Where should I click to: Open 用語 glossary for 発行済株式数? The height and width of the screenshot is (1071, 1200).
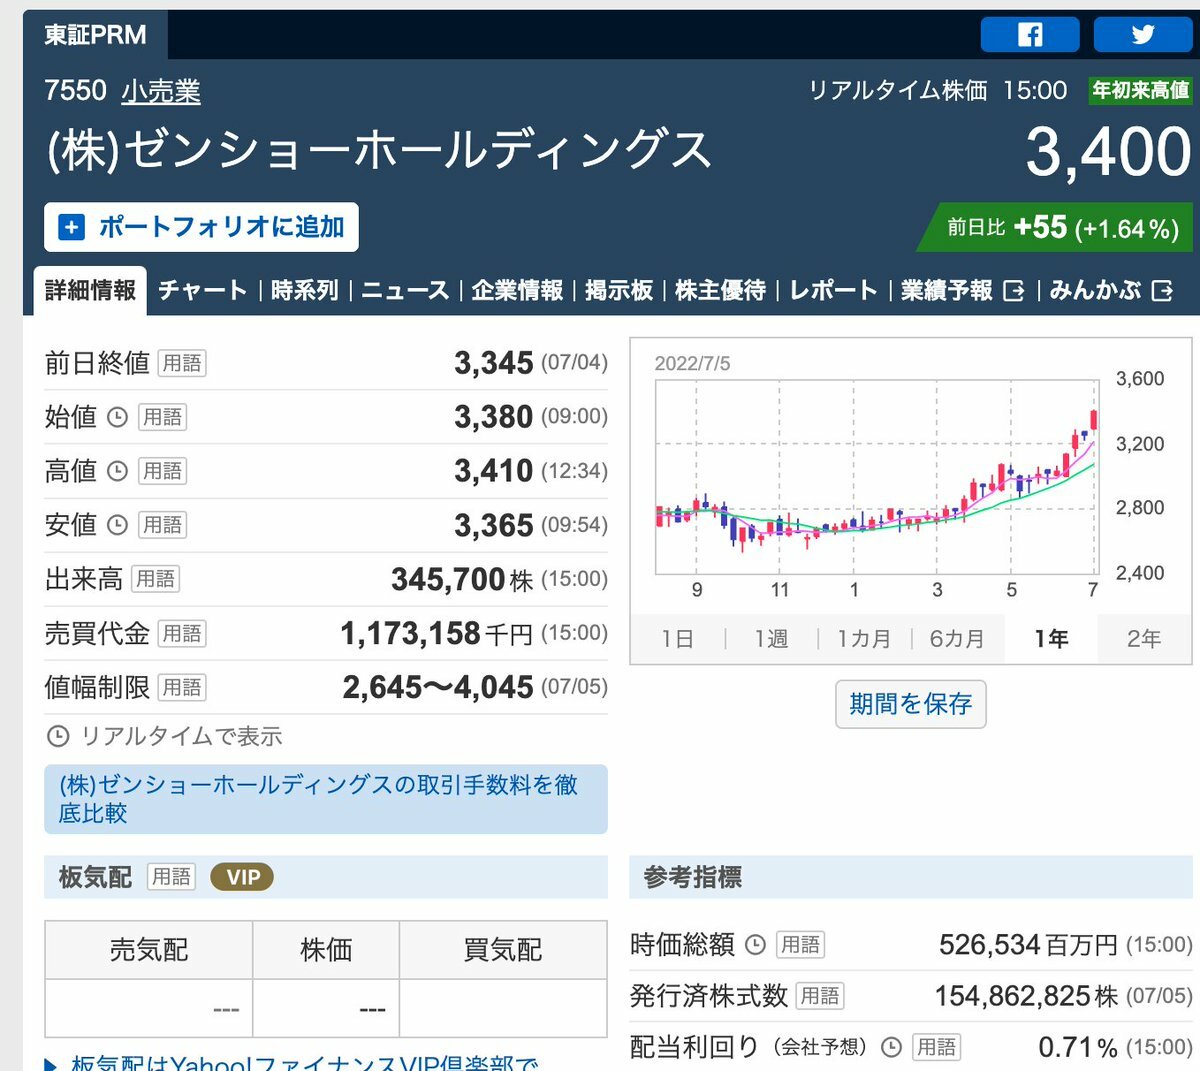pos(820,996)
